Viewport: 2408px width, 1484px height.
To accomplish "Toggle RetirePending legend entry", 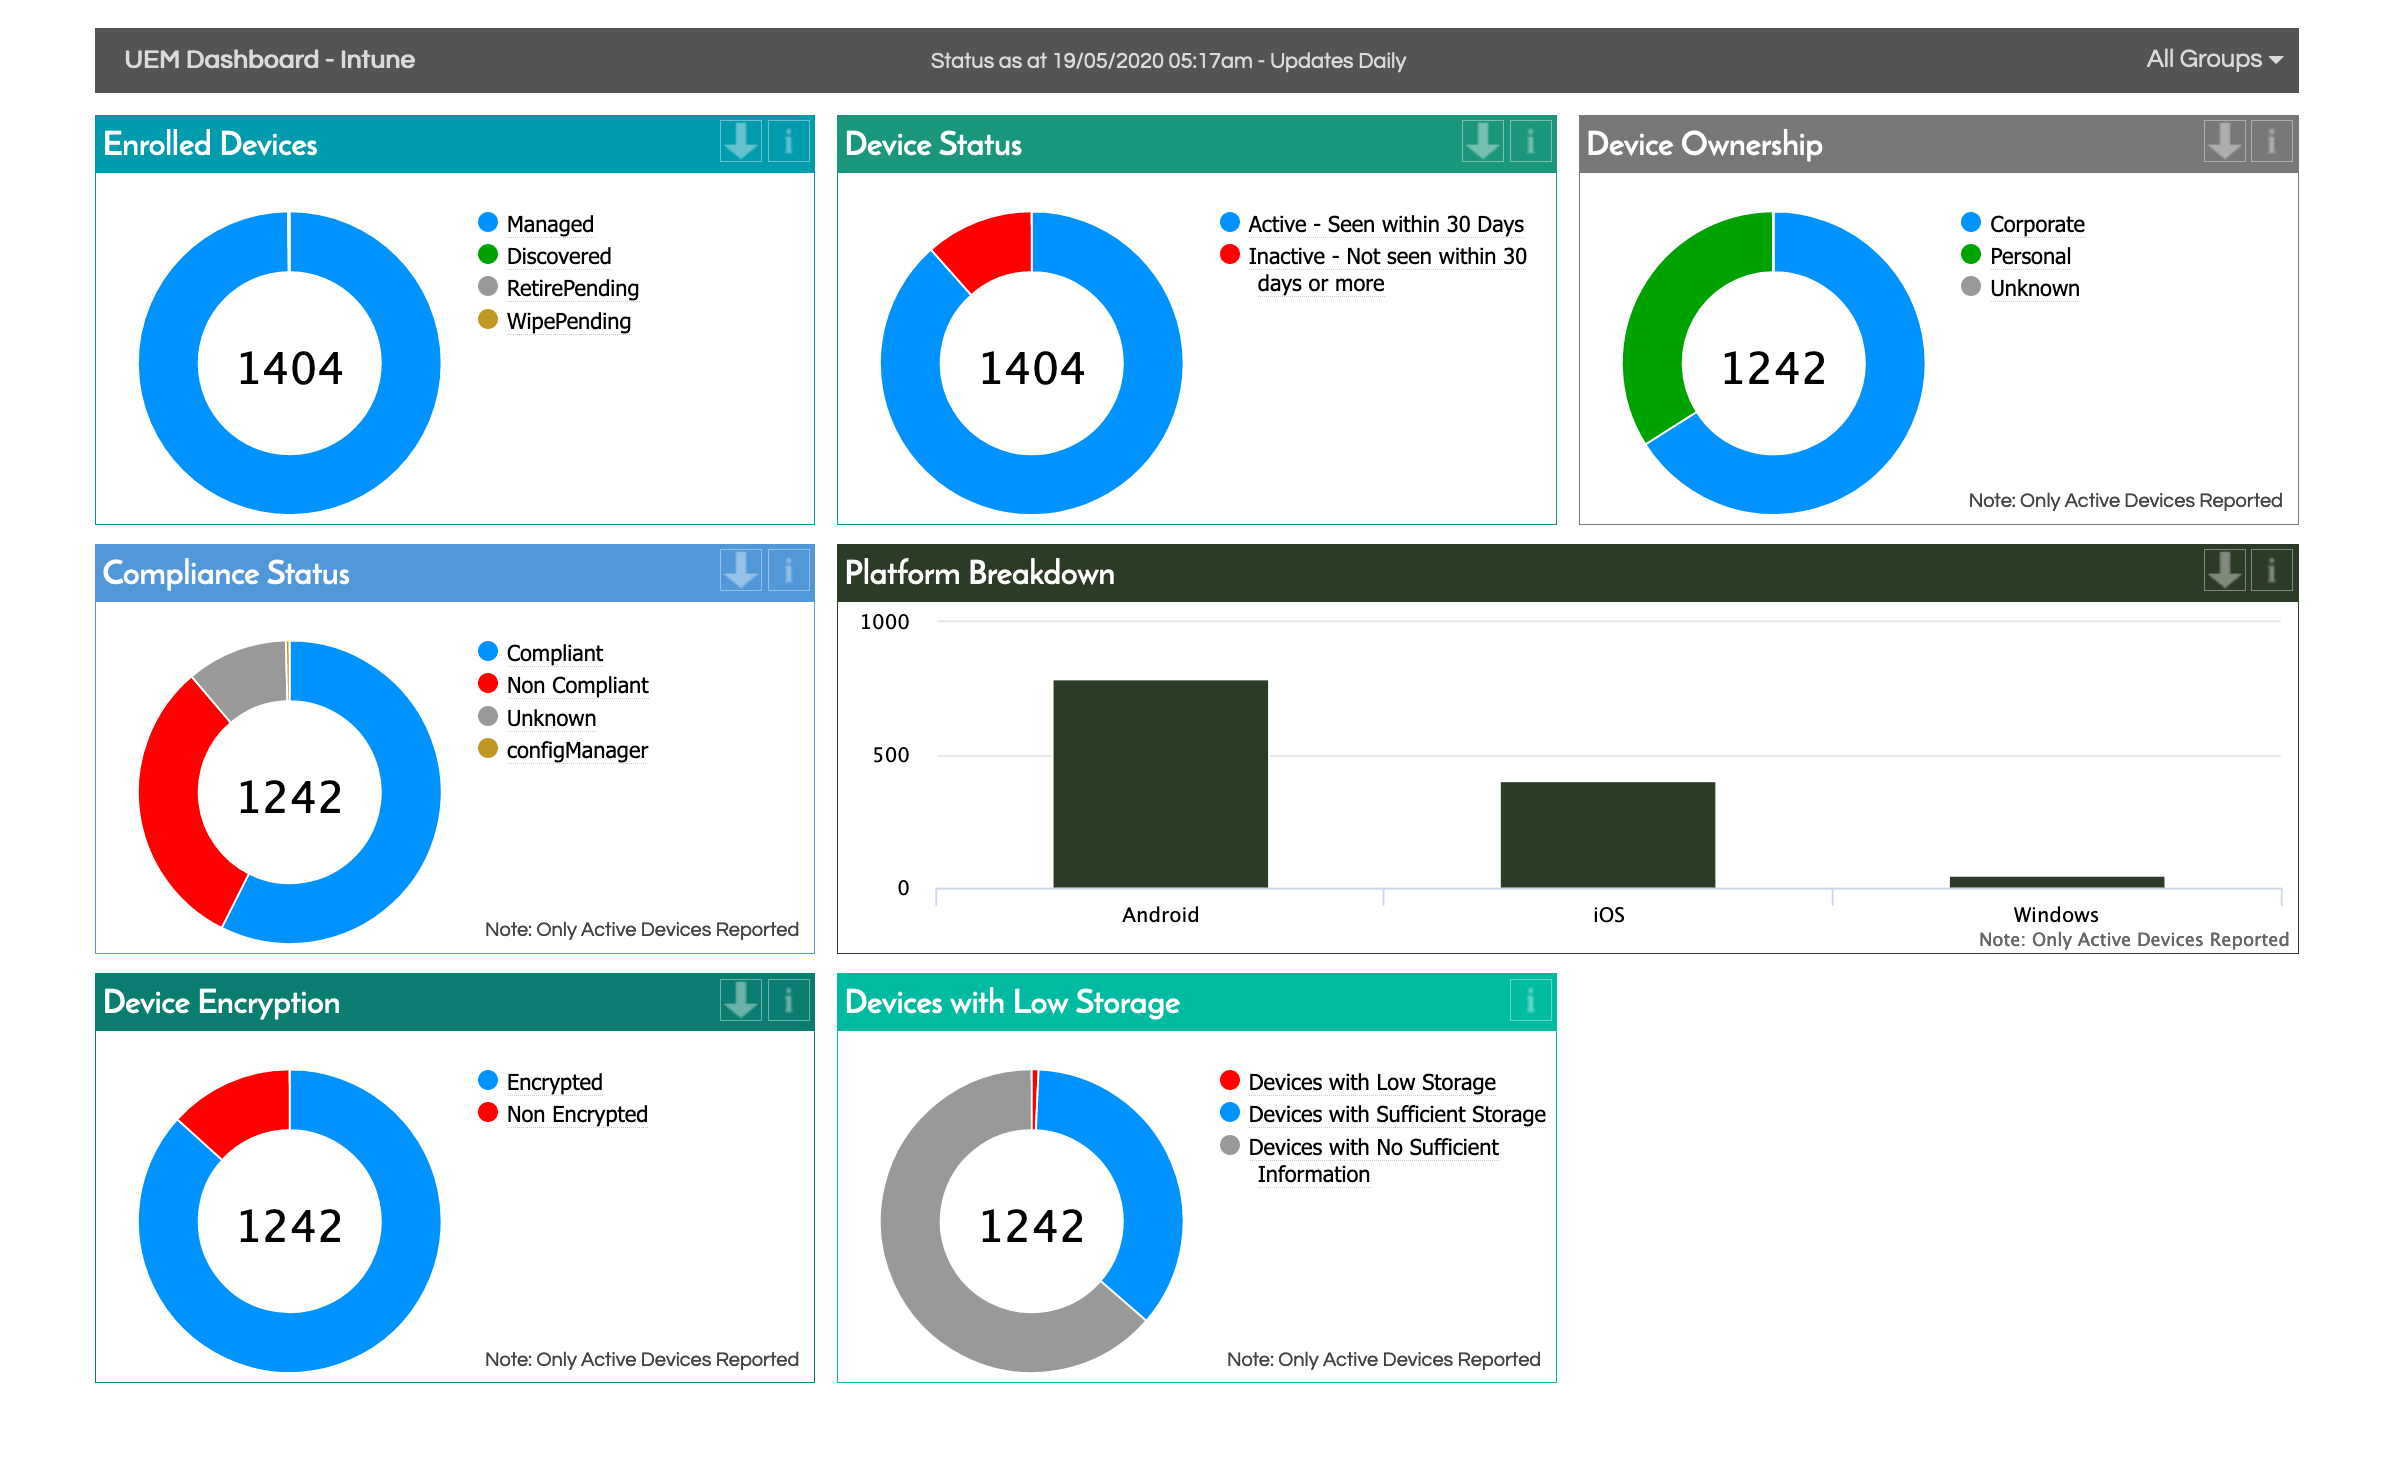I will pos(559,288).
